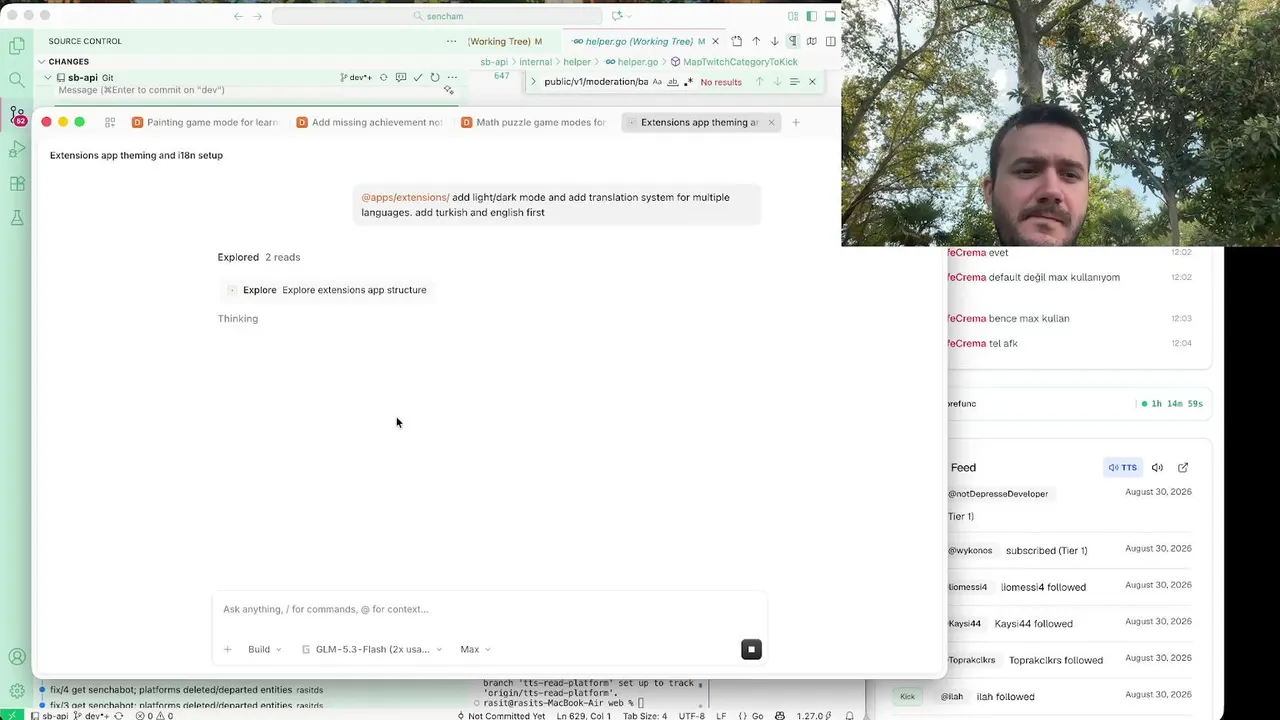Open the Feed in external window
The image size is (1280, 720).
coord(1183,468)
